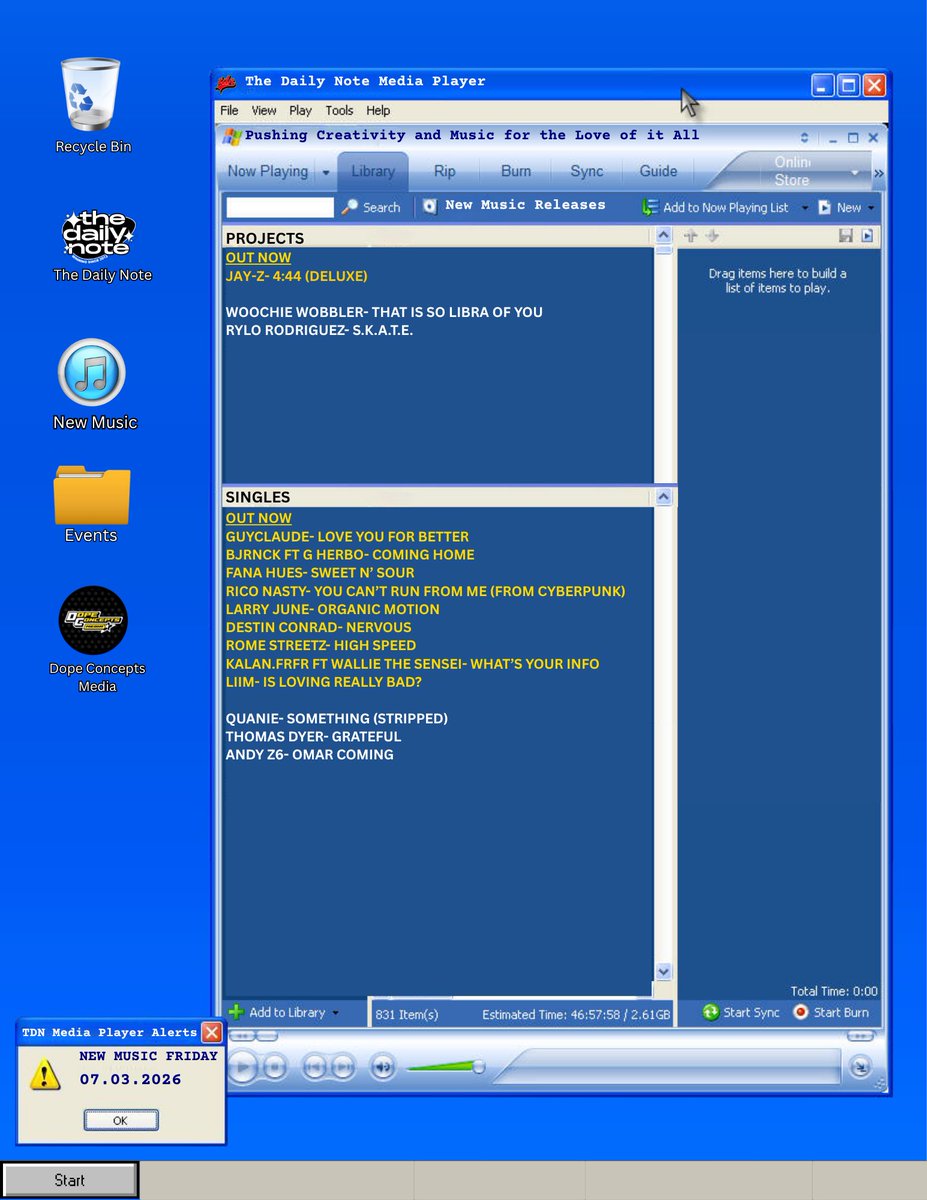
Task: Click the SINGLES list scroll down arrow
Action: [664, 971]
